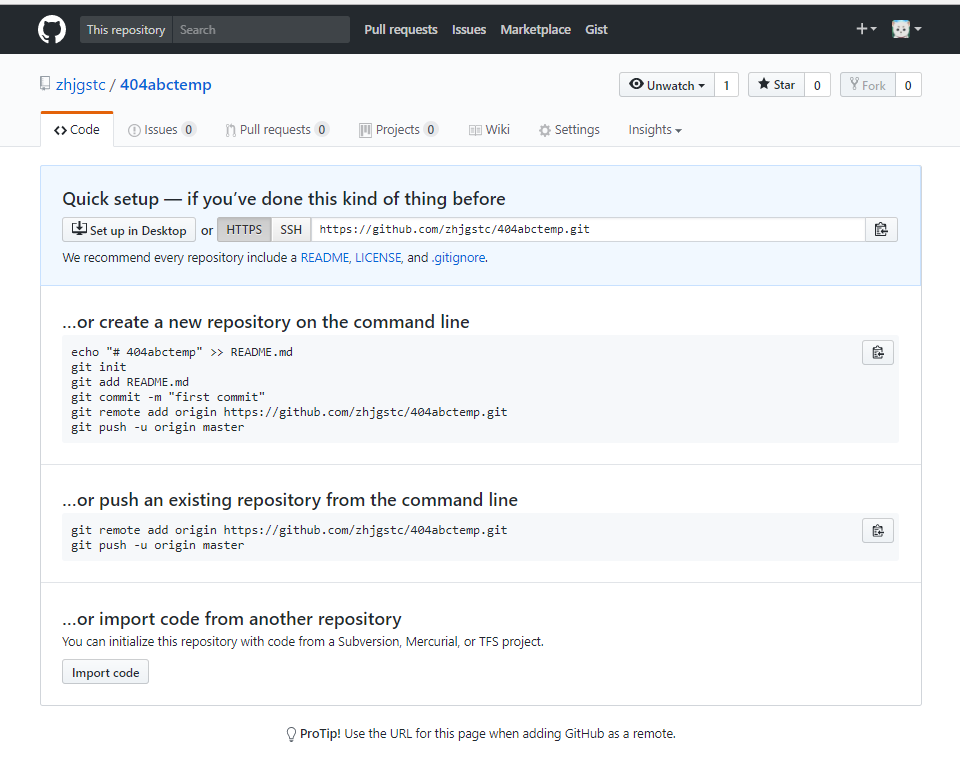The width and height of the screenshot is (960, 758).
Task: Click the GitHub Octocat logo
Action: 52,29
